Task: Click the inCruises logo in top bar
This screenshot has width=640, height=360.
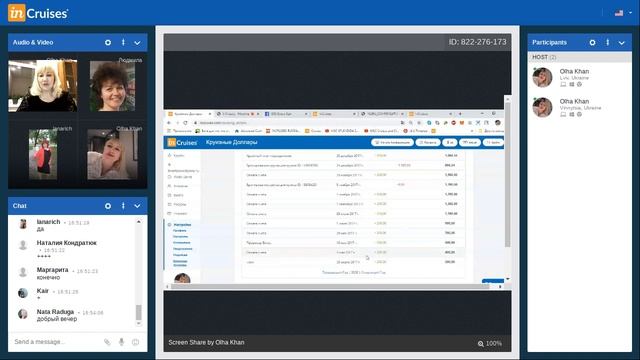Action: tap(38, 13)
